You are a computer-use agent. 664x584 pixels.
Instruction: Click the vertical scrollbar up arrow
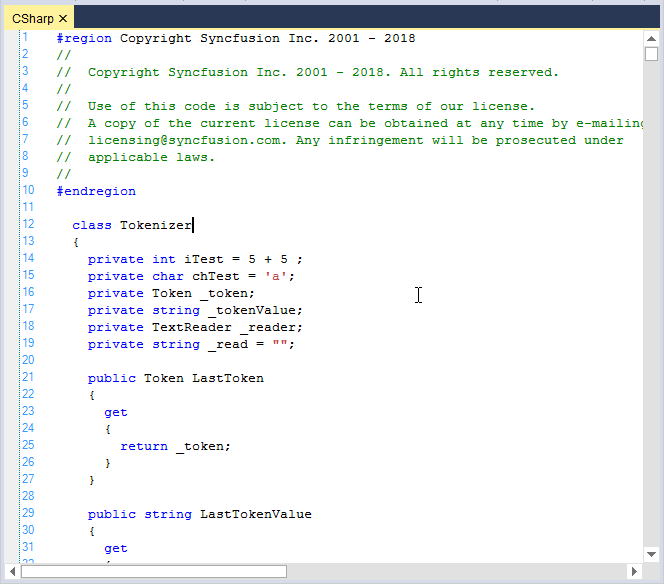click(651, 39)
